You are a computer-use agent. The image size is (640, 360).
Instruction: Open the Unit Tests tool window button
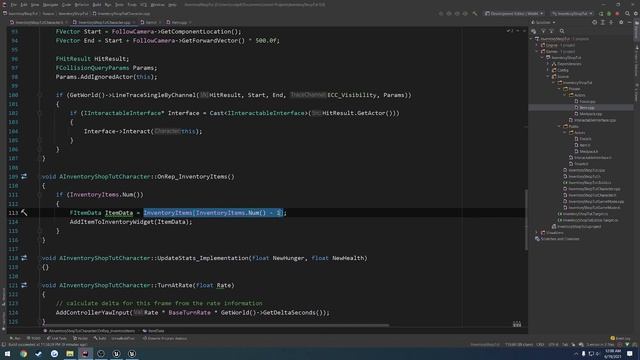coord(57,338)
